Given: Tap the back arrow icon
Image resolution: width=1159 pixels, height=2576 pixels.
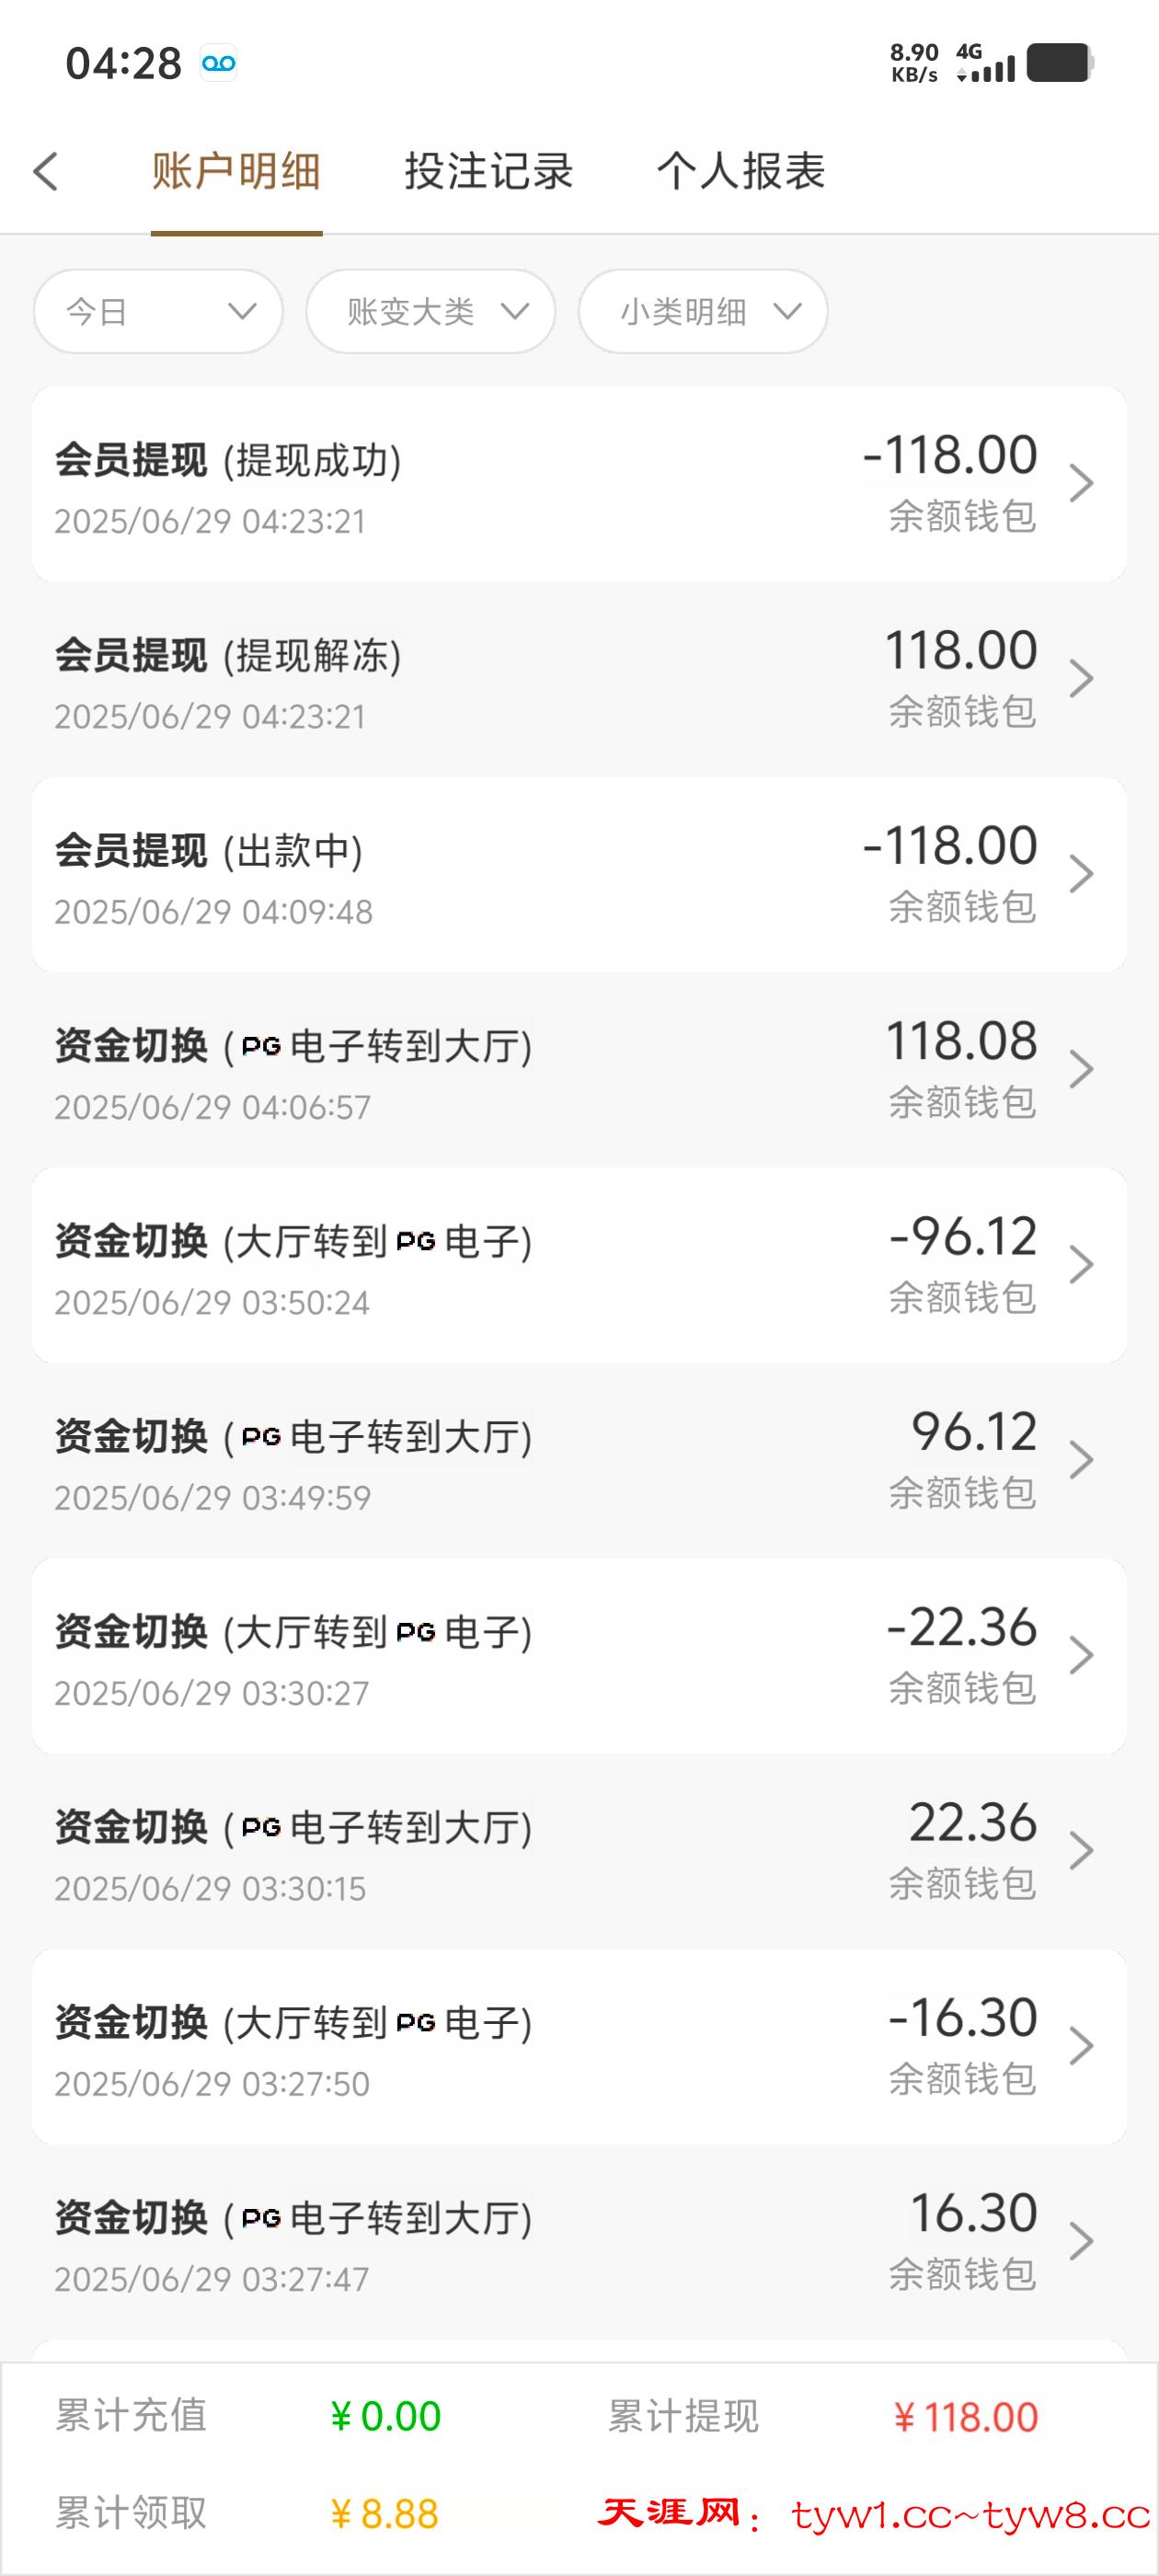Looking at the screenshot, I should [x=46, y=171].
